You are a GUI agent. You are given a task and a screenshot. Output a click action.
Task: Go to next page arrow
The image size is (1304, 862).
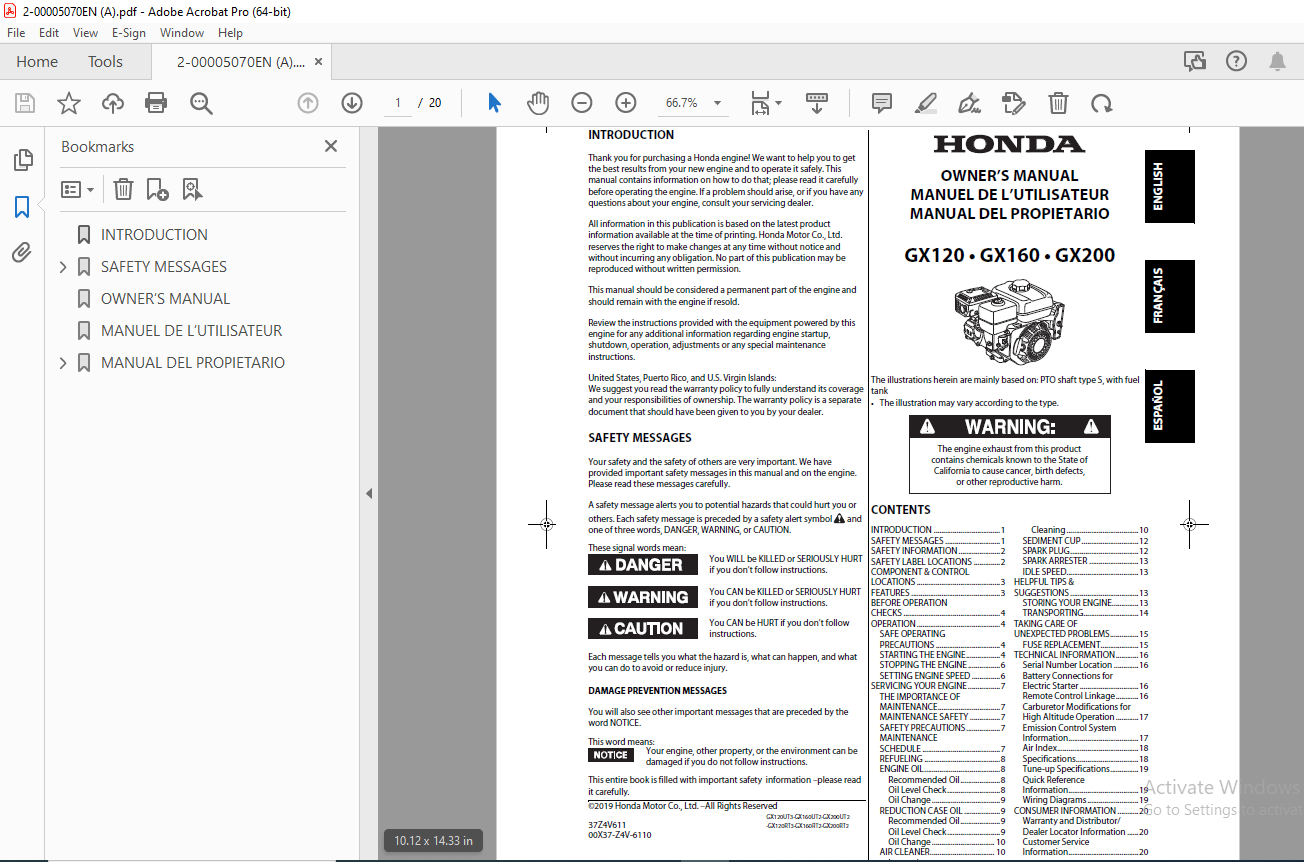coord(352,103)
